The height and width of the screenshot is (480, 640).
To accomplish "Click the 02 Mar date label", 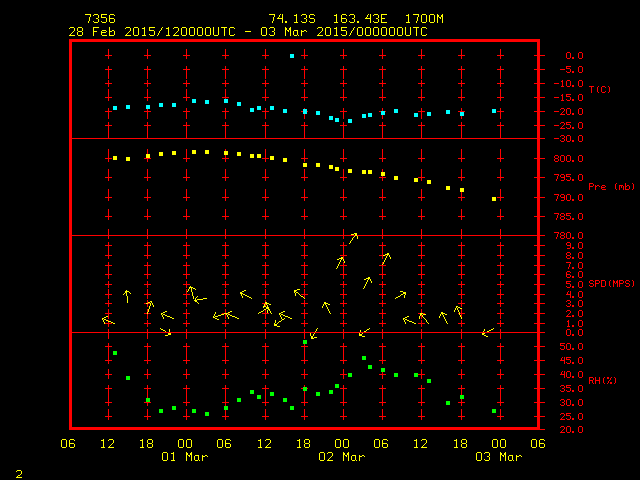I will coord(341,457).
